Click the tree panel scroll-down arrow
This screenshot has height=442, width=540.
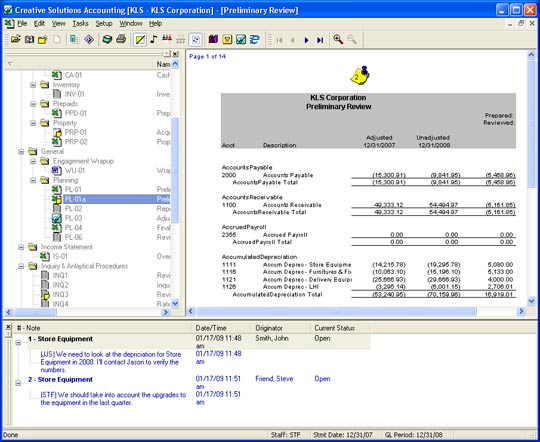pyautogui.click(x=175, y=304)
